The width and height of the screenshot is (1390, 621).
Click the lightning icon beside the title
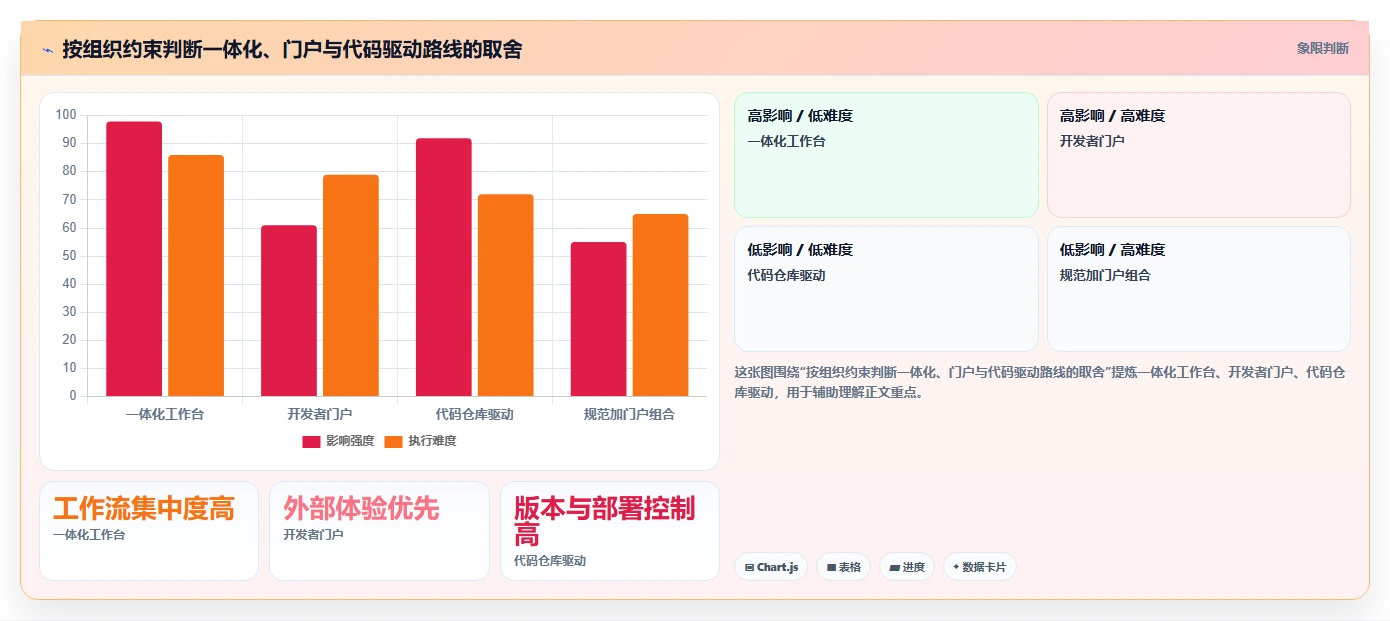coord(47,49)
